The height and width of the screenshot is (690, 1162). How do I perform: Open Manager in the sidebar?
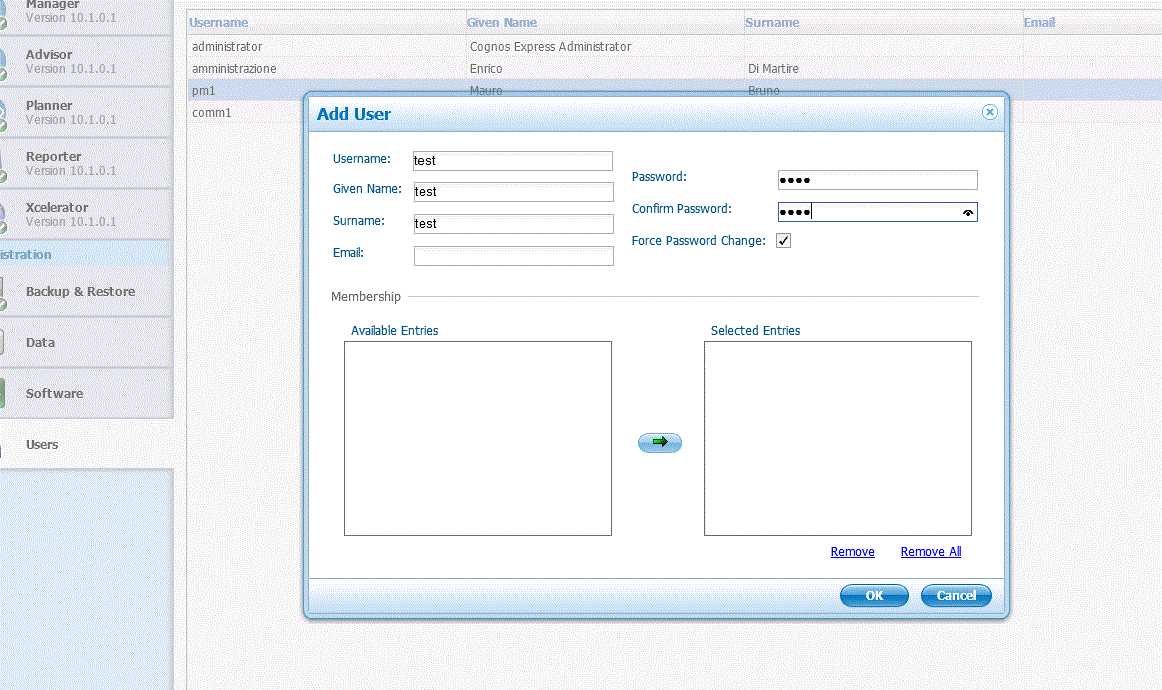click(x=86, y=15)
